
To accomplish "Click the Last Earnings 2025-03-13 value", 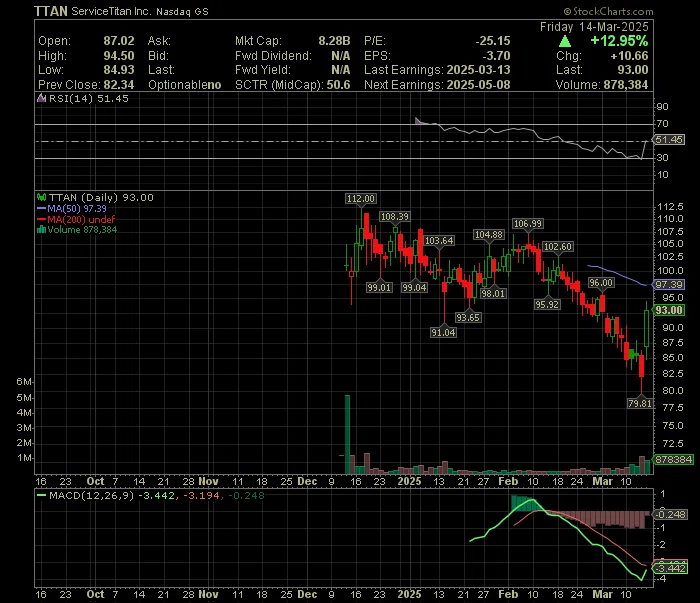I will pos(478,70).
